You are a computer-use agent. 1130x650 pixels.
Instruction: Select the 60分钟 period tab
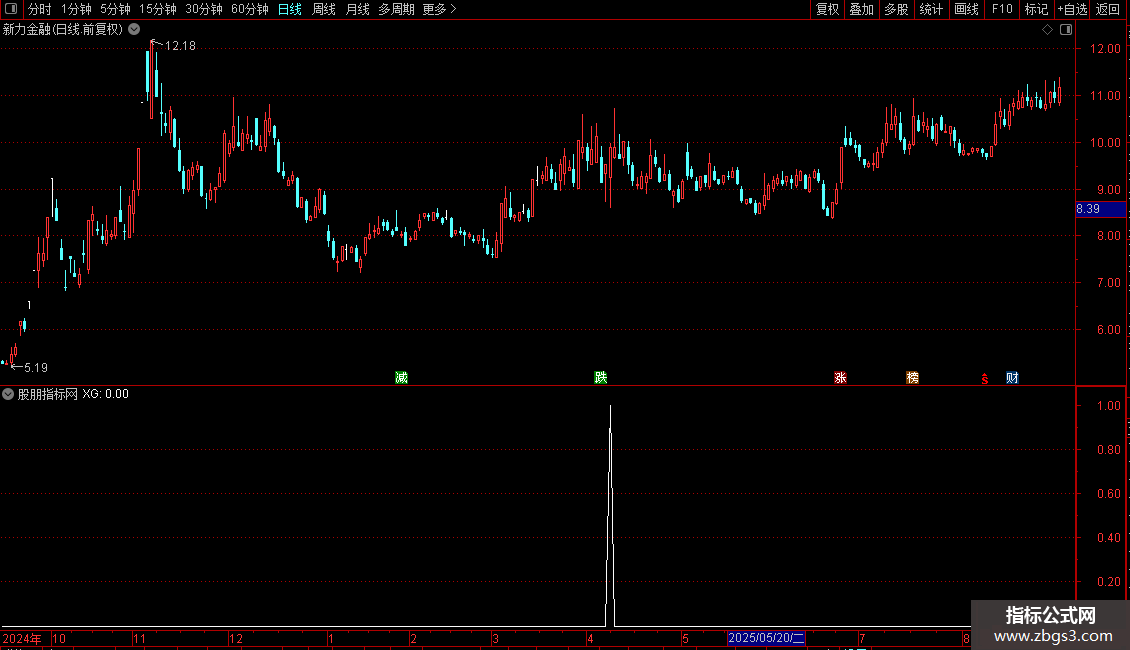[250, 9]
